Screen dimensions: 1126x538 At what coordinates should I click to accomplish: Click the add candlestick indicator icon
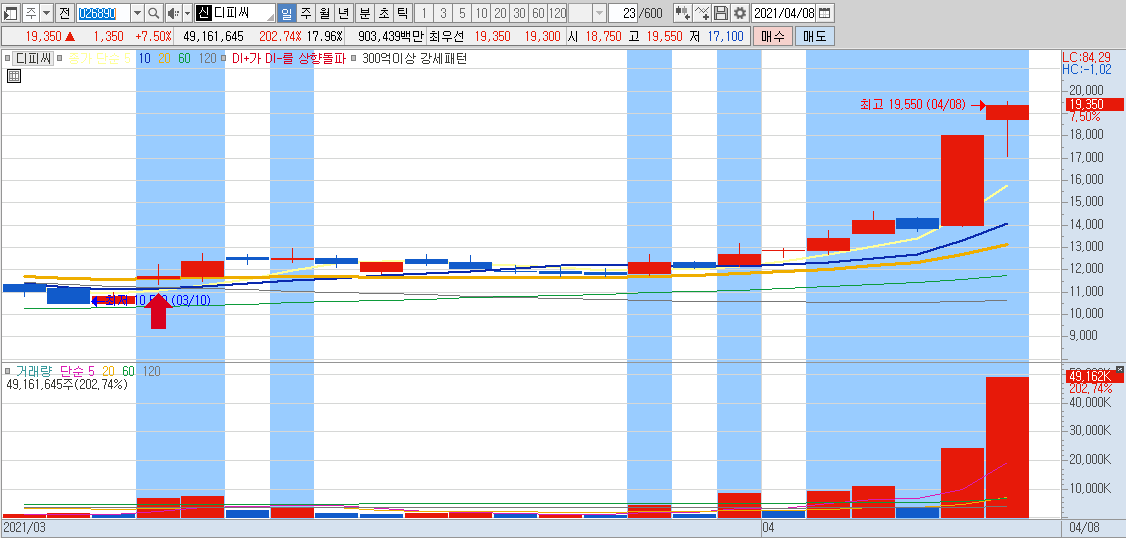pyautogui.click(x=683, y=13)
